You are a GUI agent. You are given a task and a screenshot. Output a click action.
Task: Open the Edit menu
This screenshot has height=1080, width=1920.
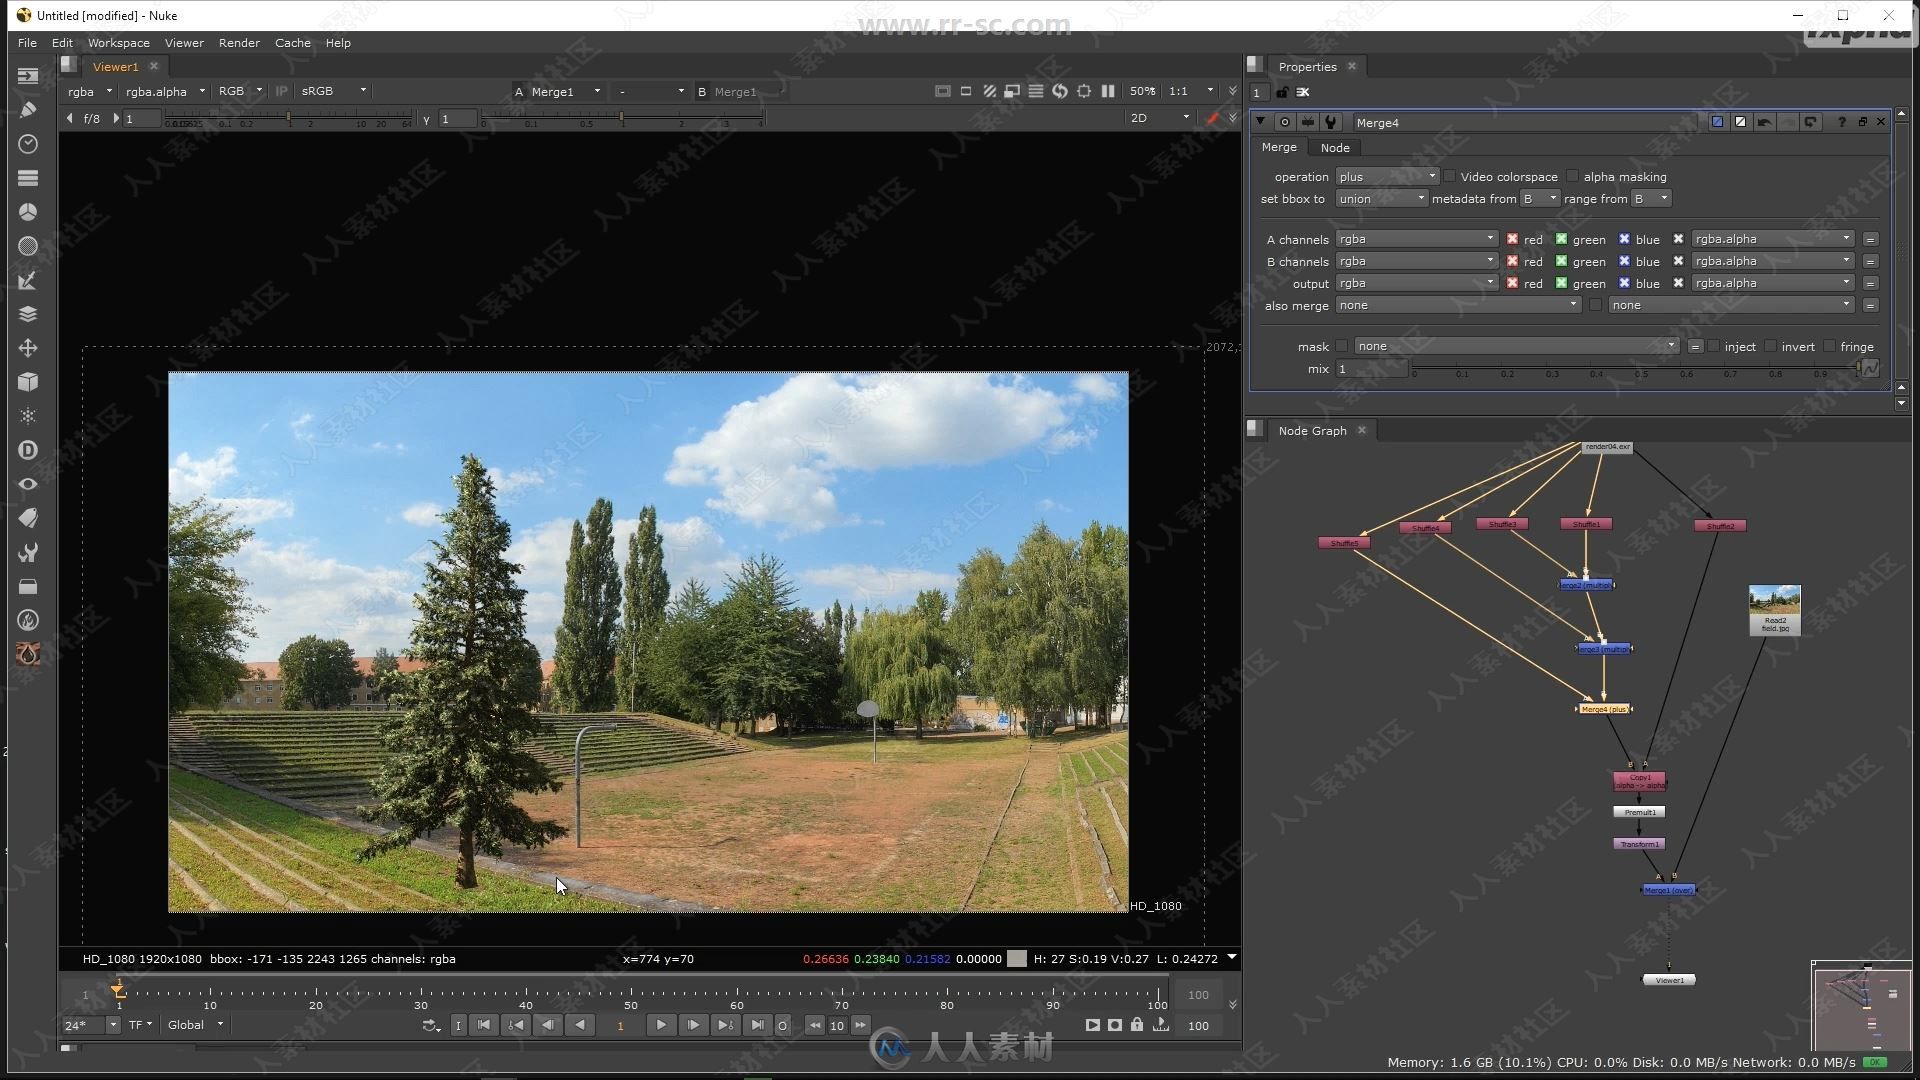62,42
